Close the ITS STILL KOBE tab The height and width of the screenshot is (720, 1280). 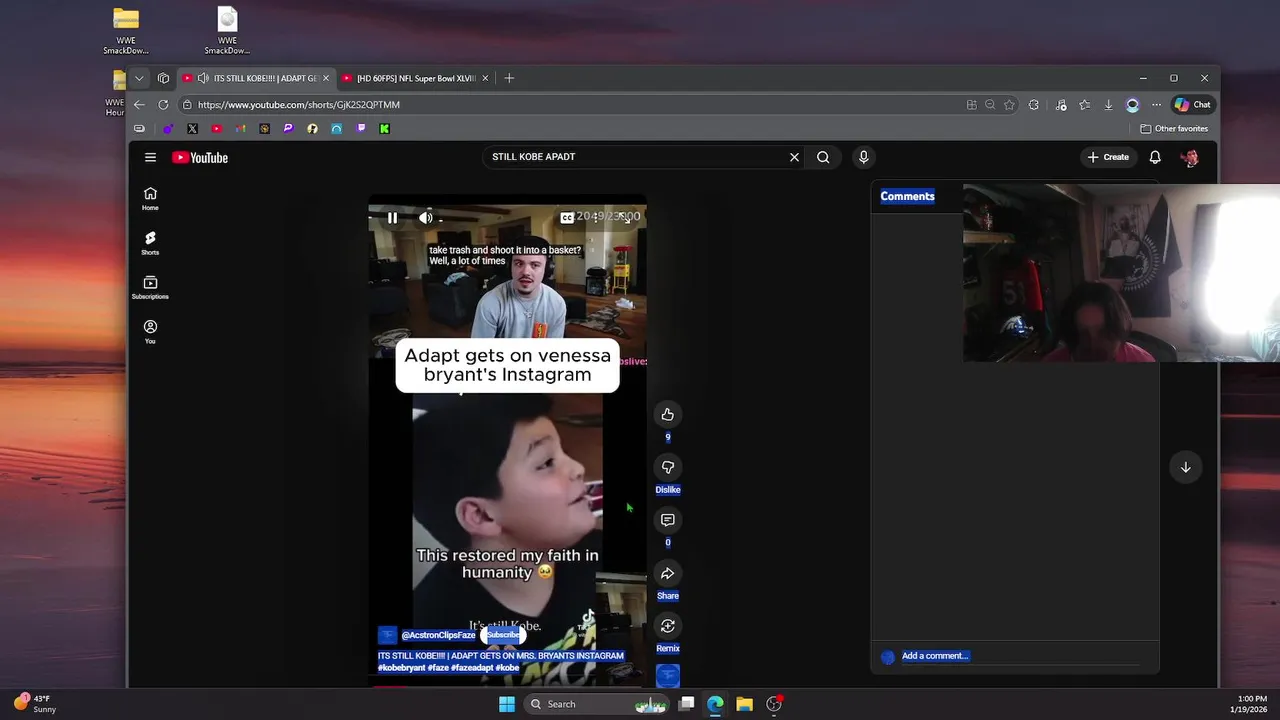point(325,78)
